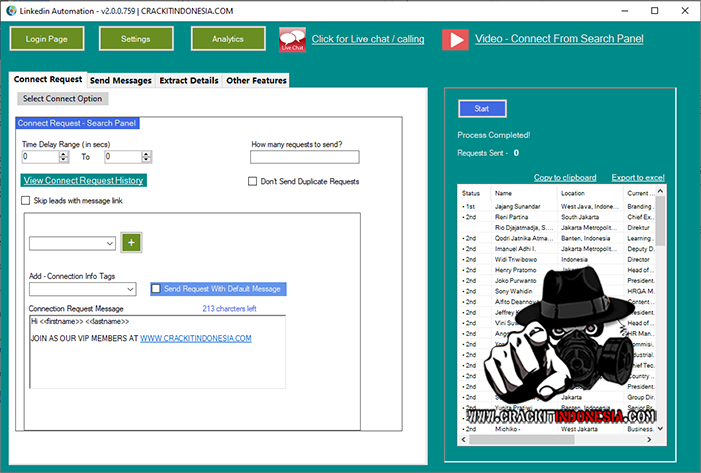This screenshot has height=473, width=701.
Task: Click the app icon in title bar
Action: 8,9
